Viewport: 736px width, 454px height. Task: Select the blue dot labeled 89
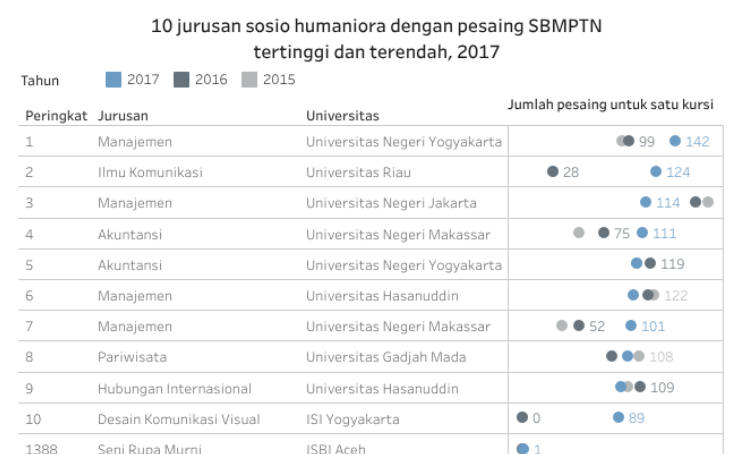point(618,418)
